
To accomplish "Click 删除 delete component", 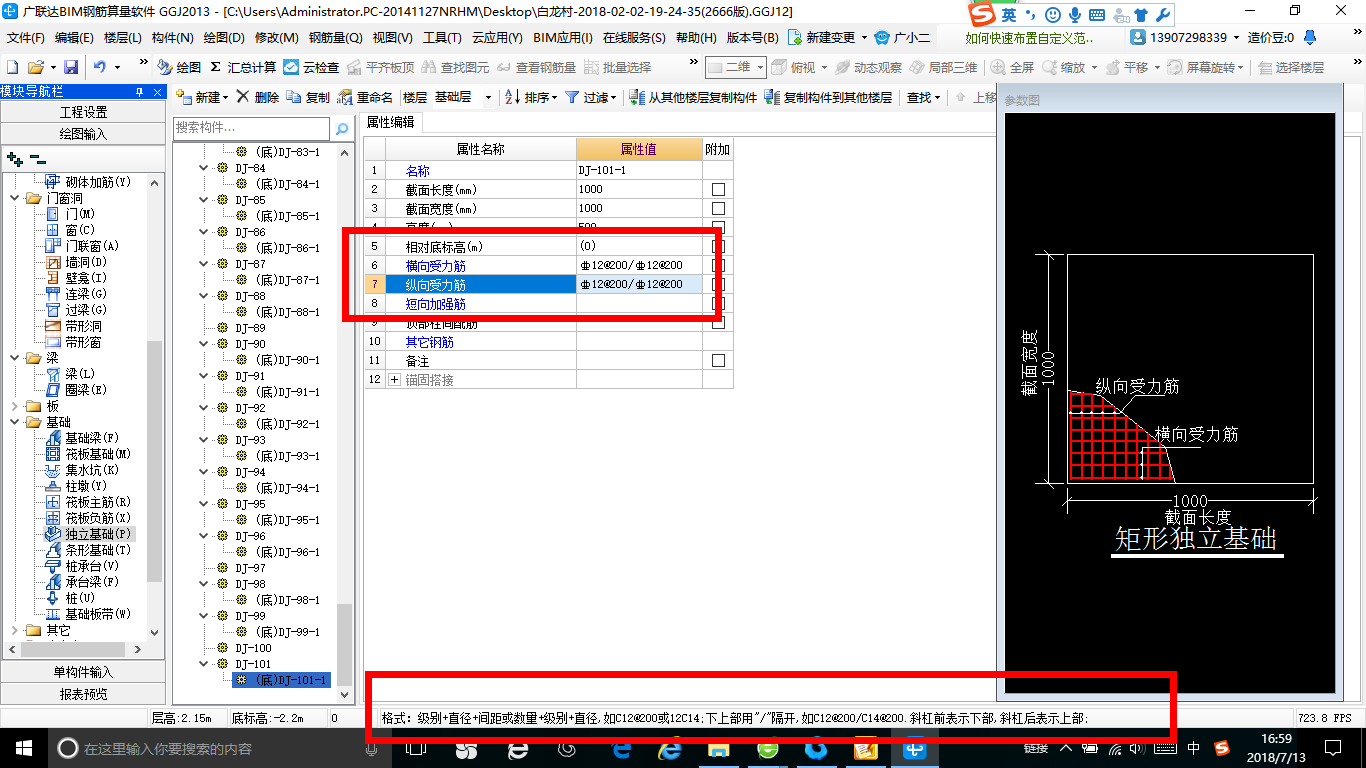I will point(258,97).
